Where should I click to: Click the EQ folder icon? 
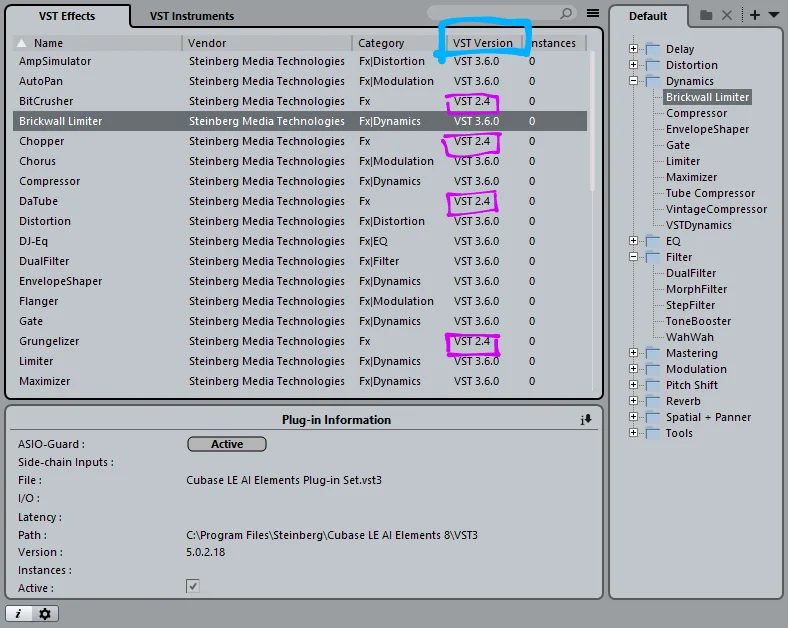[x=653, y=241]
